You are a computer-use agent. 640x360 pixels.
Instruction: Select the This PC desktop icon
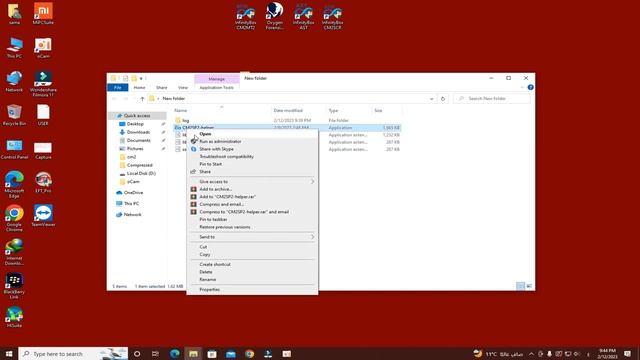click(x=14, y=48)
